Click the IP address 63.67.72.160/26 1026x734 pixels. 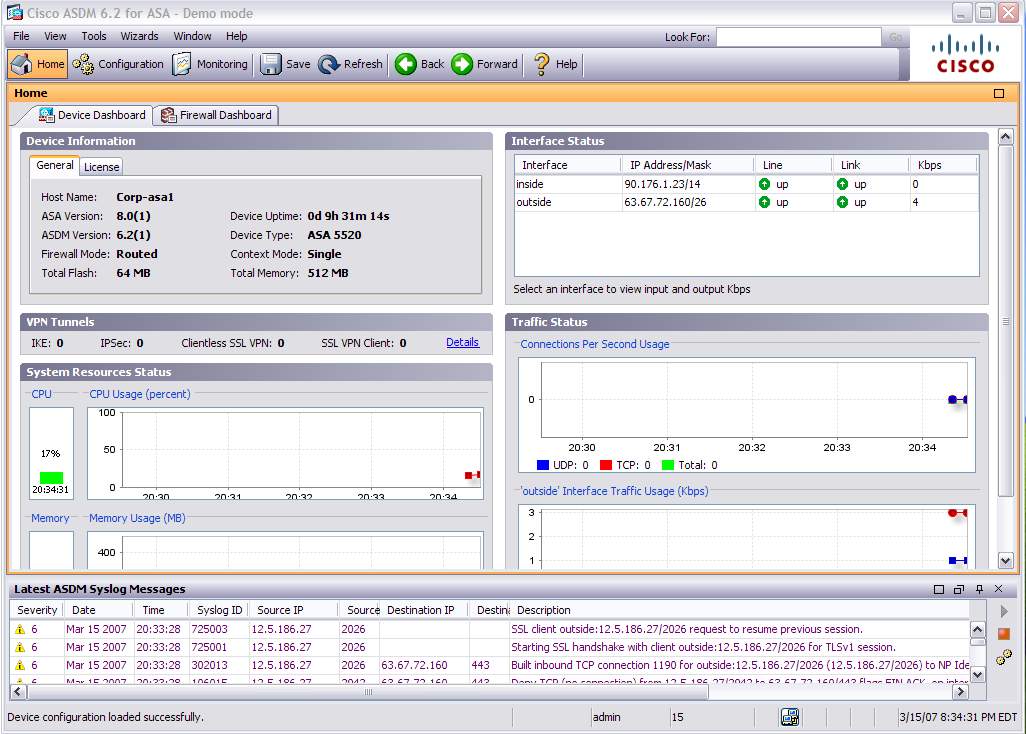coord(665,203)
